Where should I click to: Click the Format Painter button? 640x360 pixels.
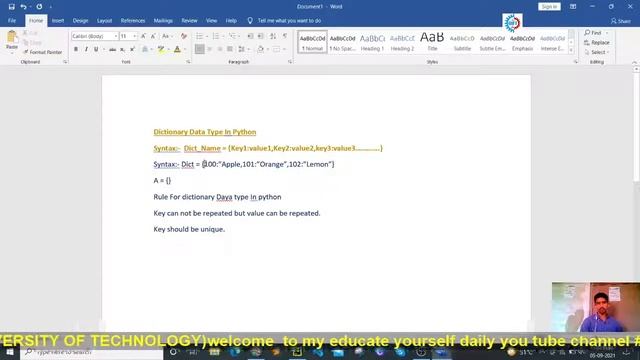43,52
